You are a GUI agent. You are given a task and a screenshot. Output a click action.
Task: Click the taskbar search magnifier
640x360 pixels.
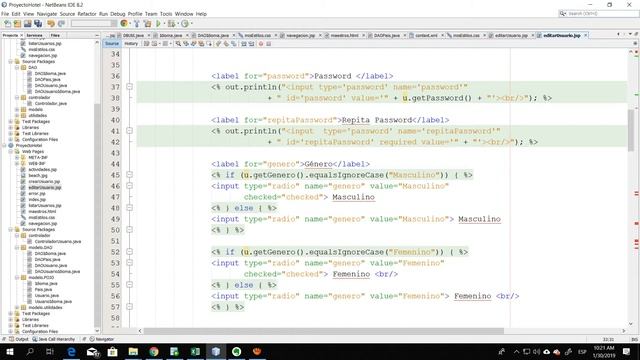coord(30,351)
